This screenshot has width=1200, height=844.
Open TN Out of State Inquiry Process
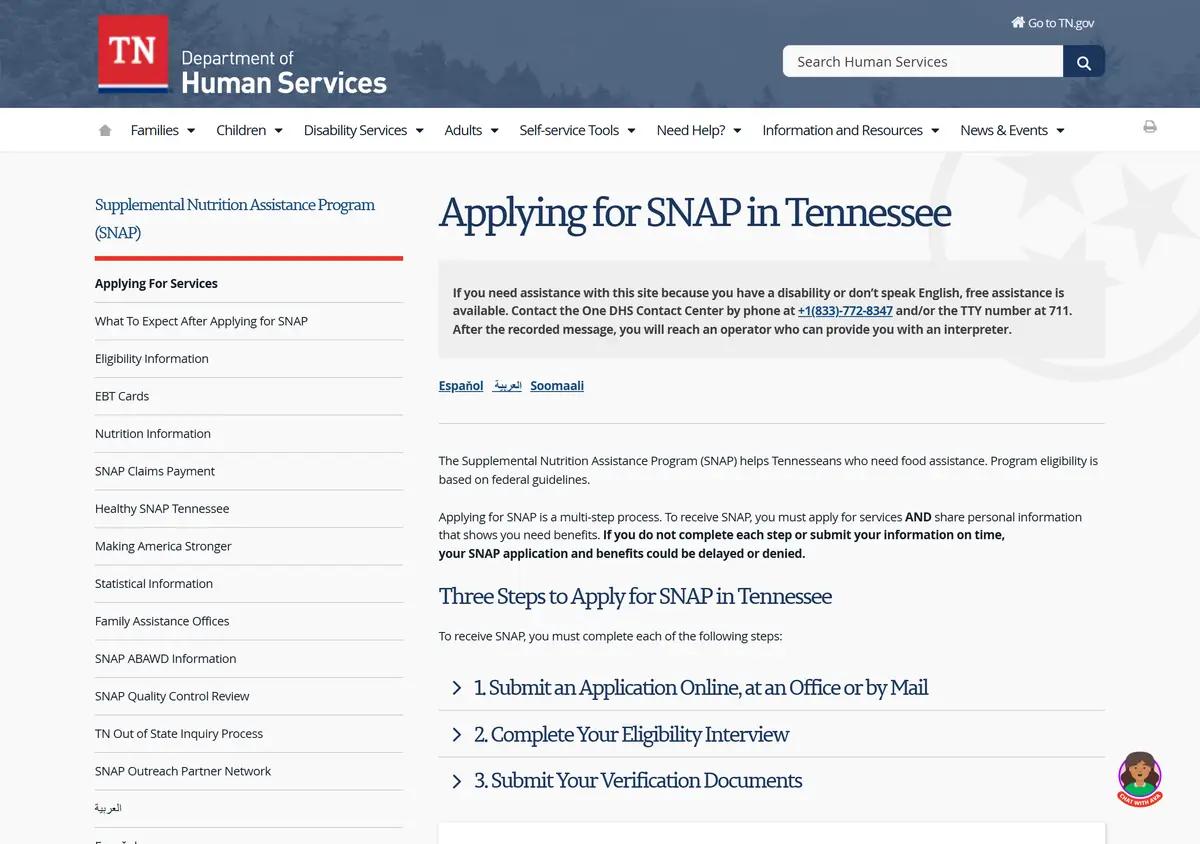(179, 734)
